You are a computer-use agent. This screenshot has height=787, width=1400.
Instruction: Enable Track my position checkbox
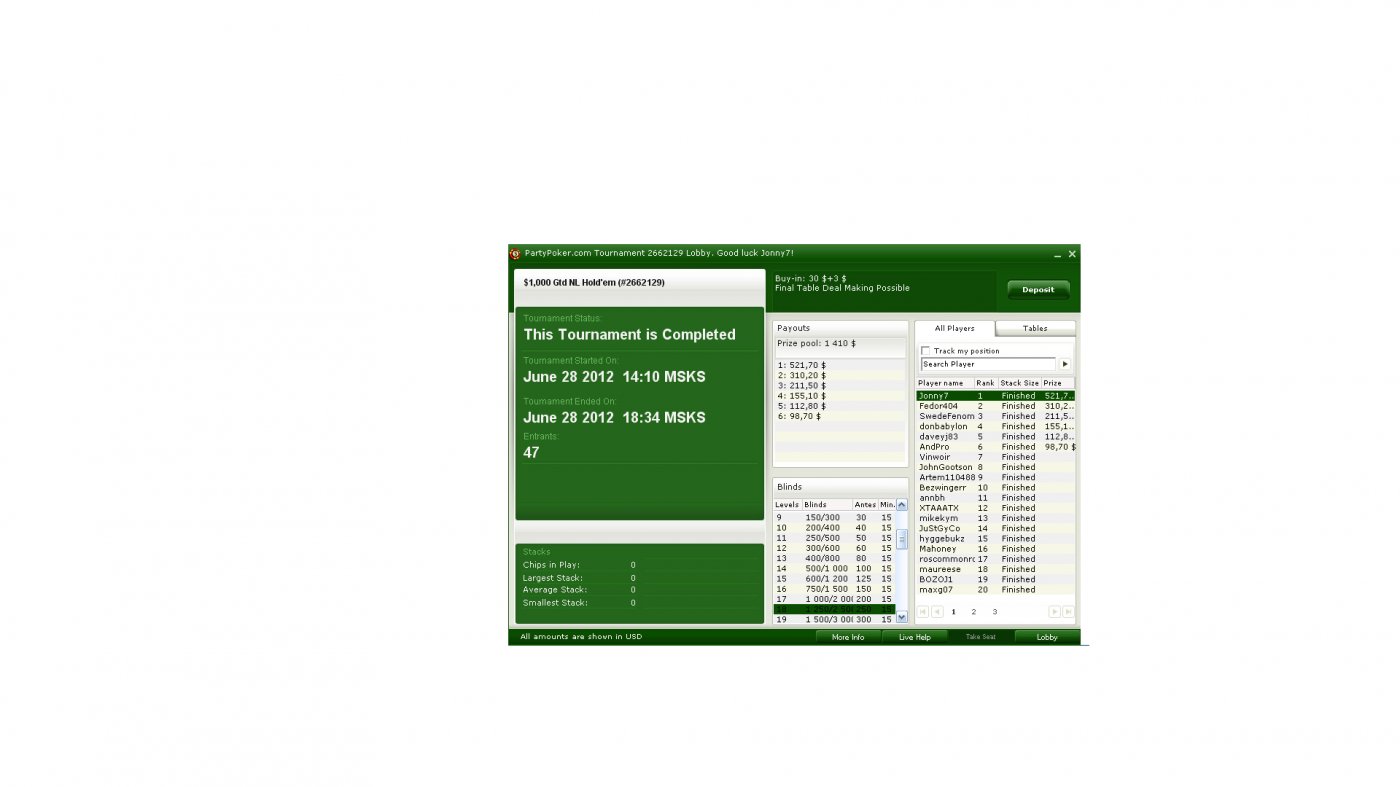[926, 351]
